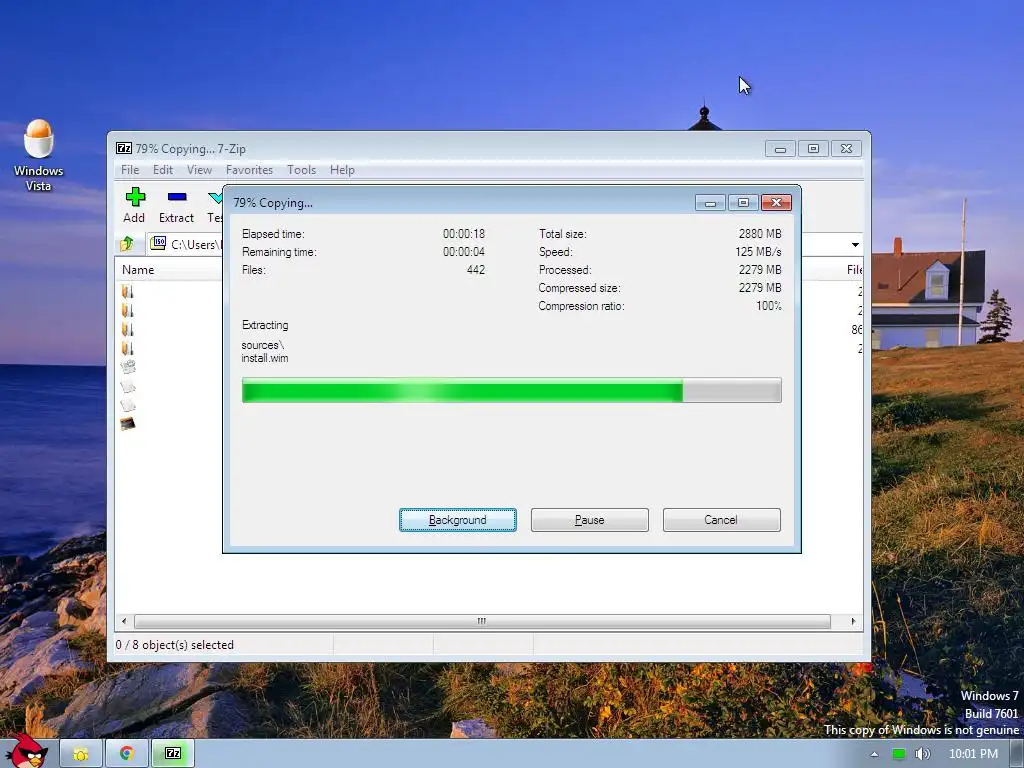Click the blue Extract toolbar icon
Screen dimensions: 1024x768
tap(177, 197)
